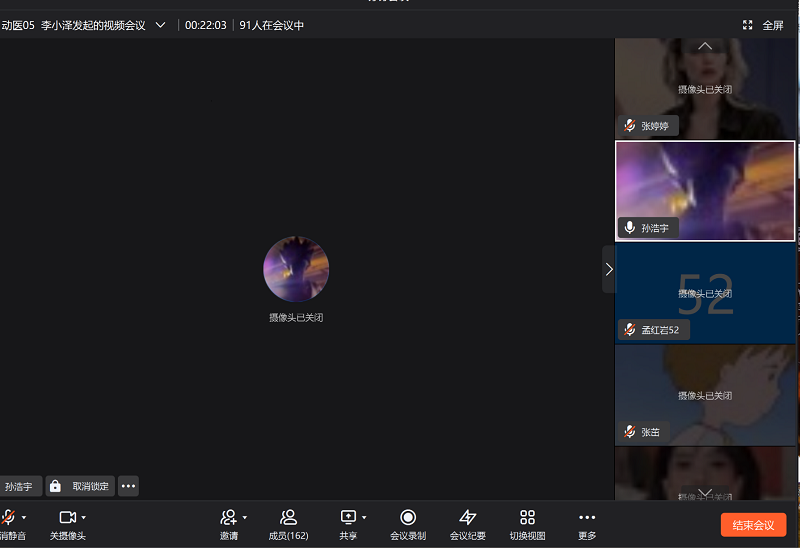Screen dimensions: 800x548
Task: Click the microphone unmute icon
Action: click(x=8, y=517)
